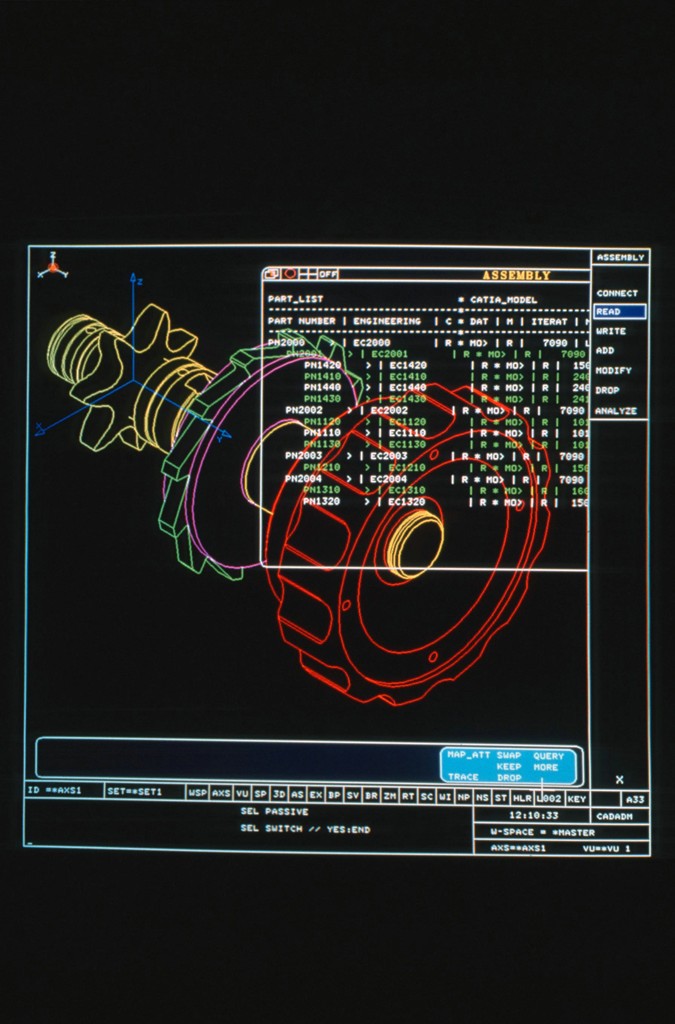Choose MODIFY from the Assembly side menu
Viewport: 675px width, 1024px height.
(614, 370)
